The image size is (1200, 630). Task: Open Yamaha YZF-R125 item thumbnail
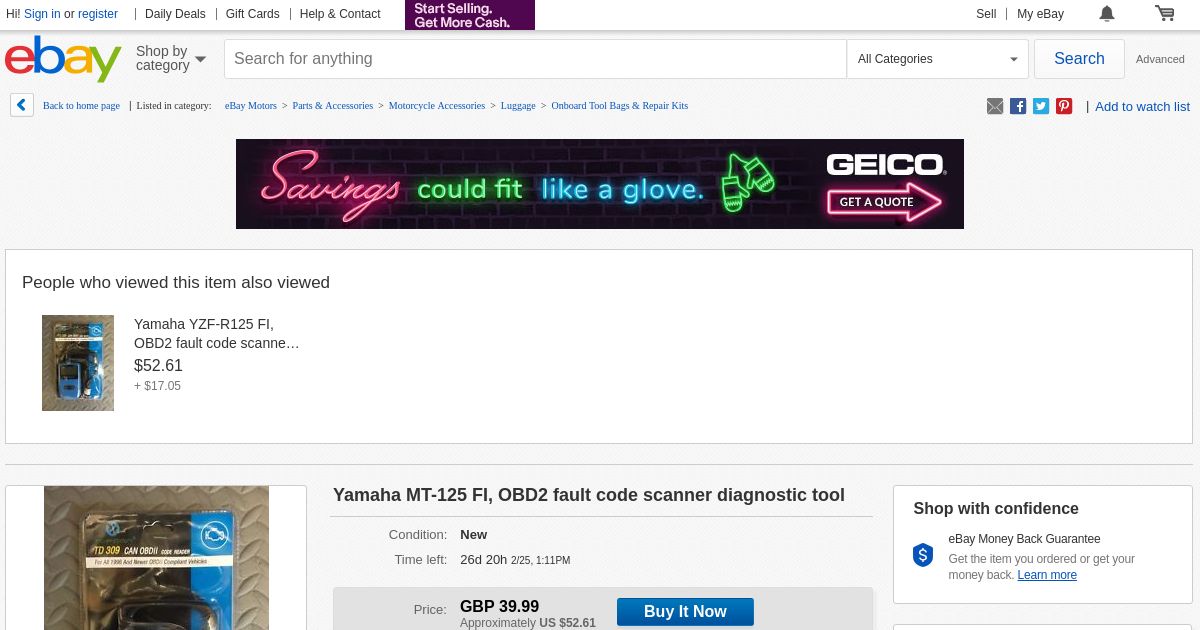(78, 363)
